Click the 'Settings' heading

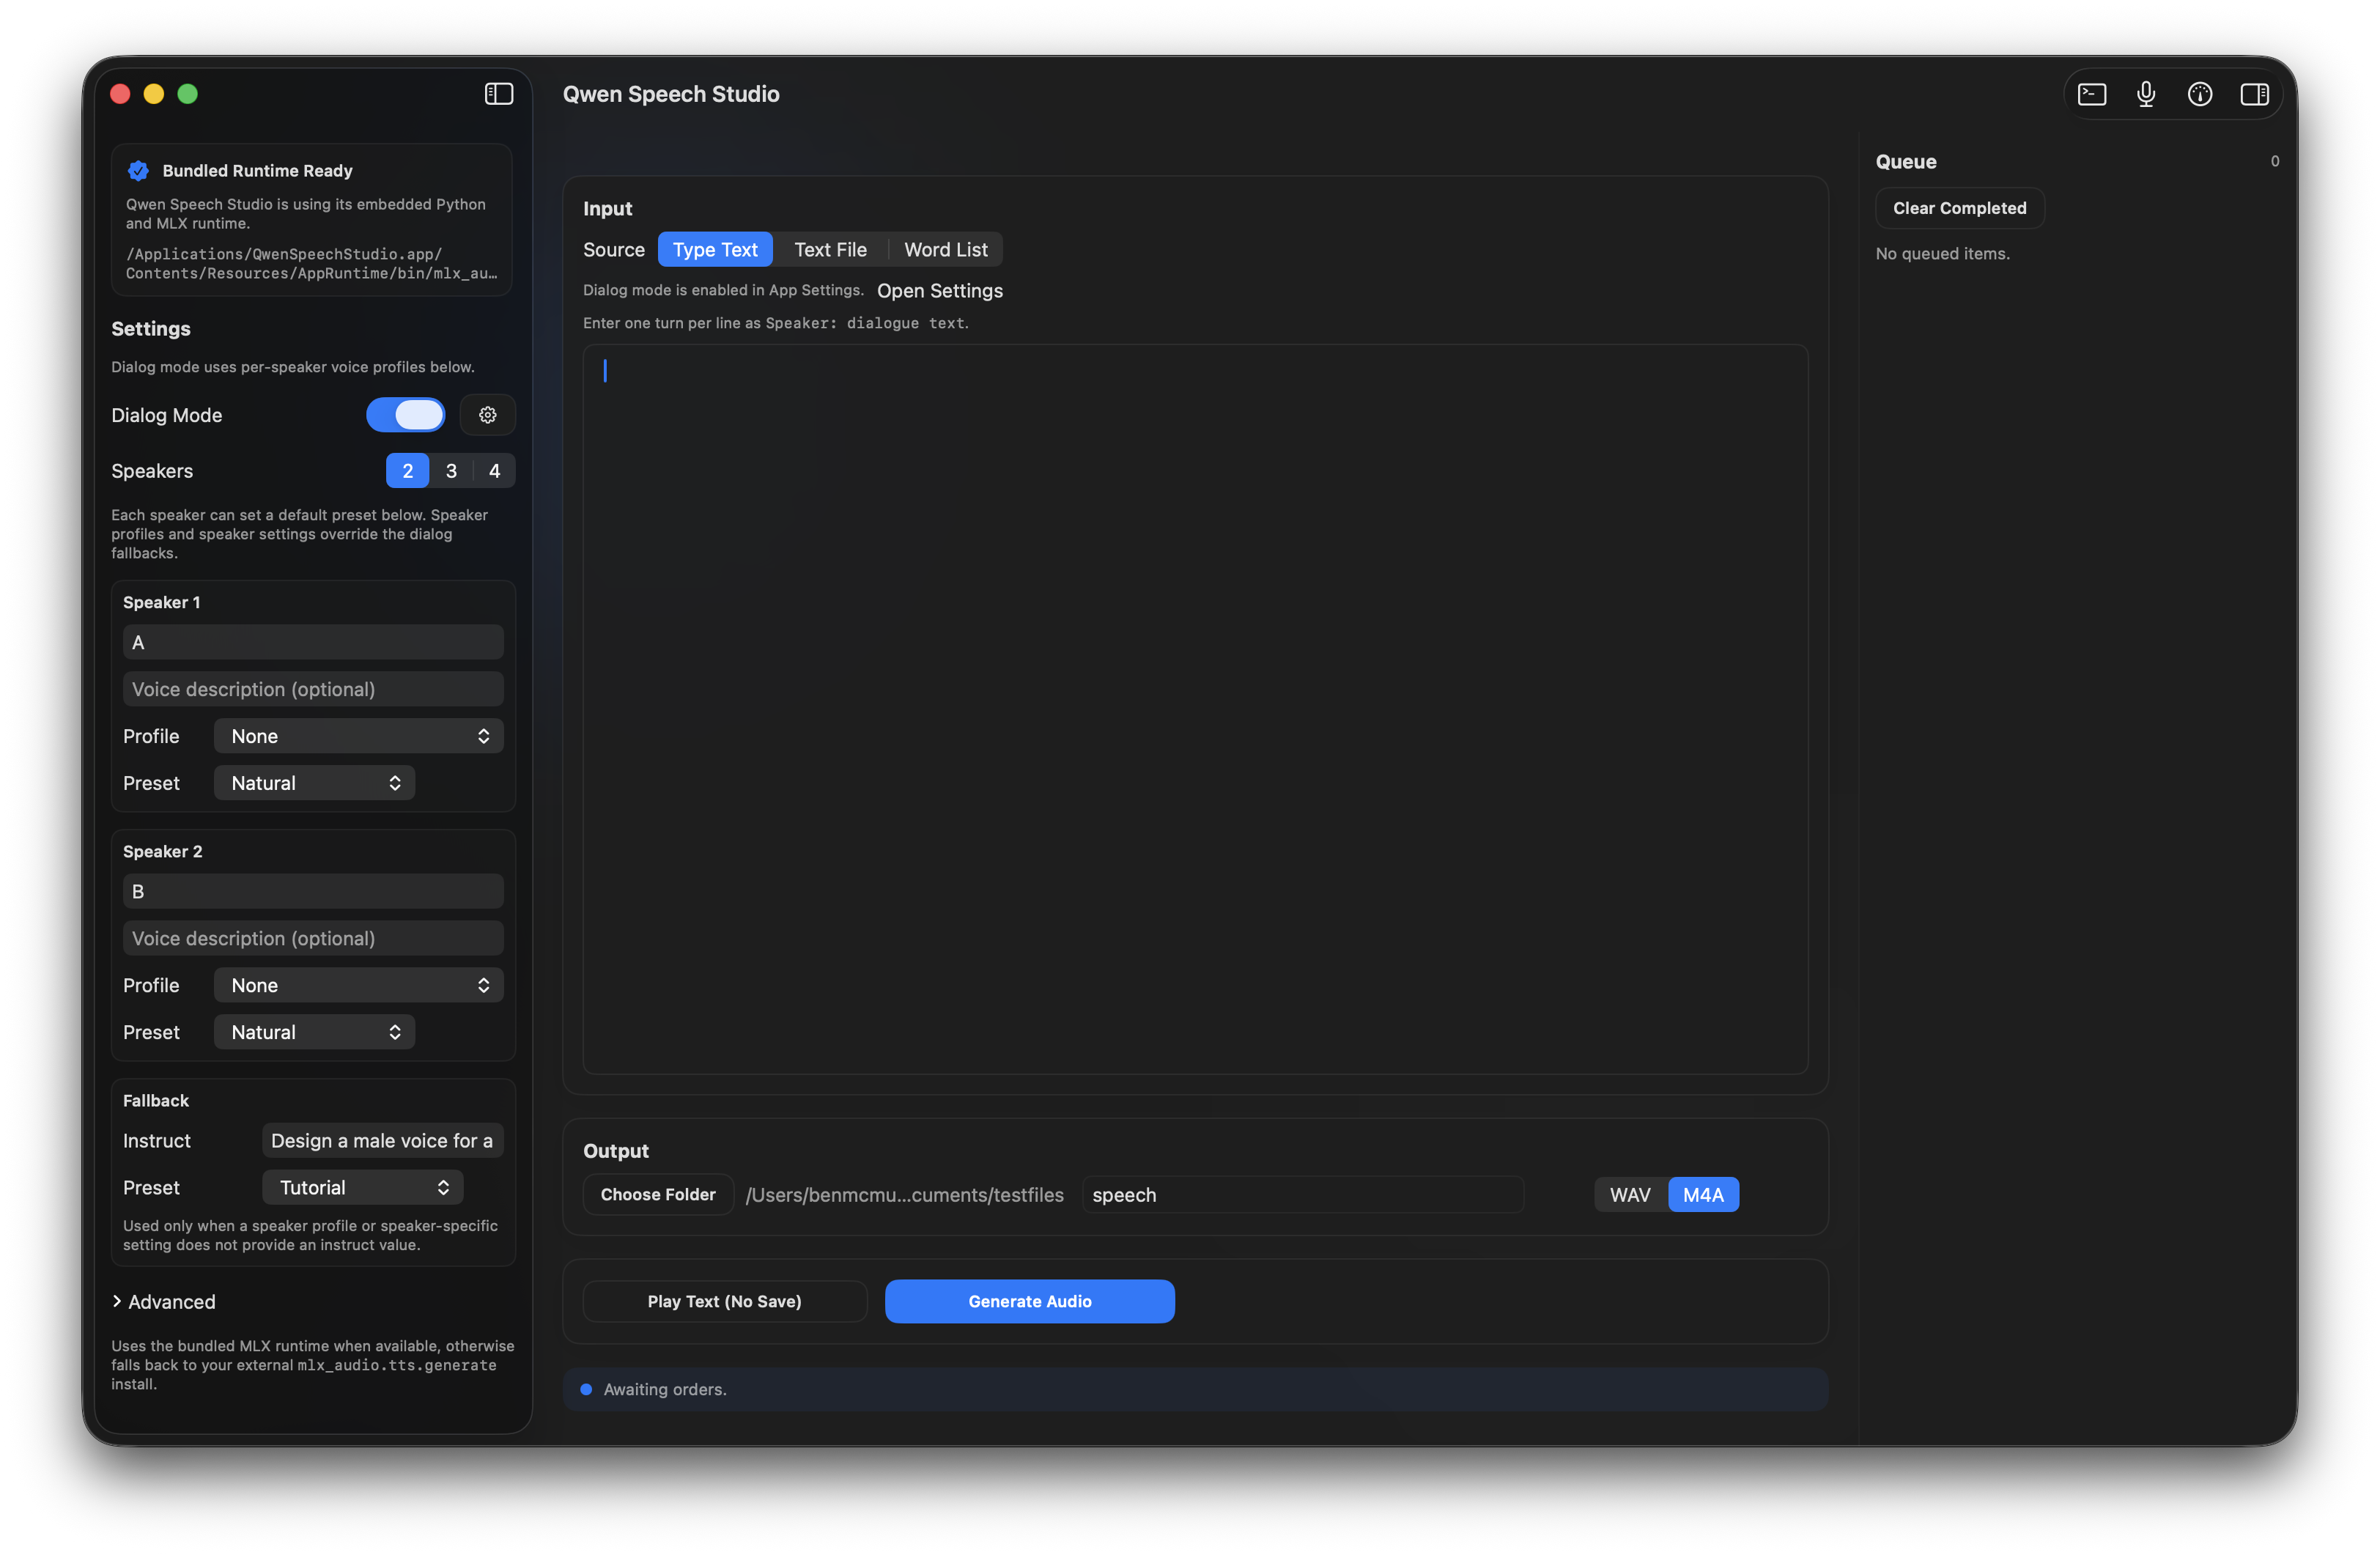[x=150, y=329]
